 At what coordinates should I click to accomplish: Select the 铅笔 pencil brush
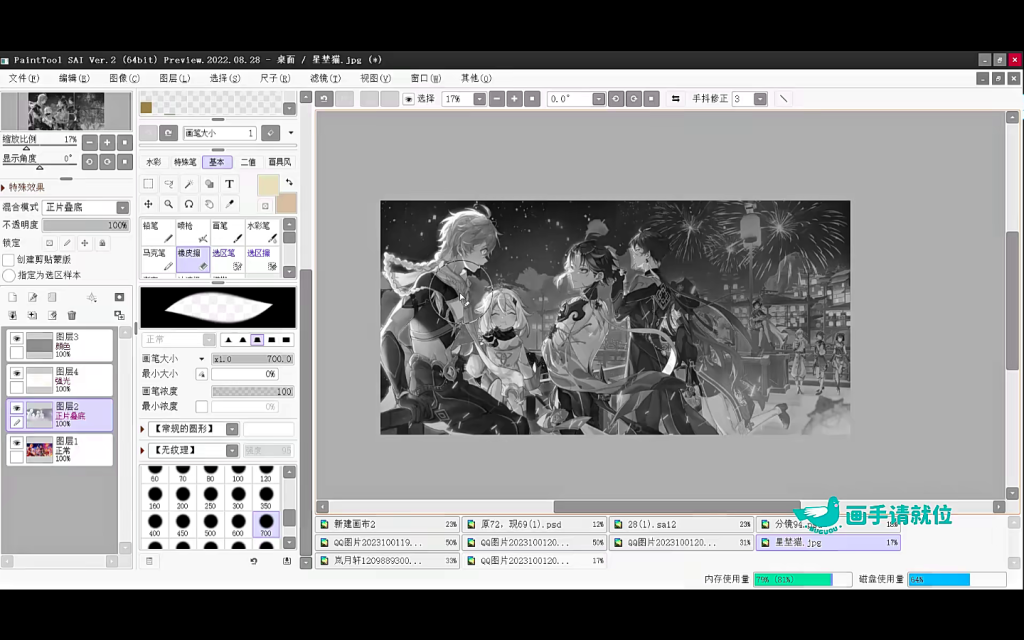pos(157,232)
